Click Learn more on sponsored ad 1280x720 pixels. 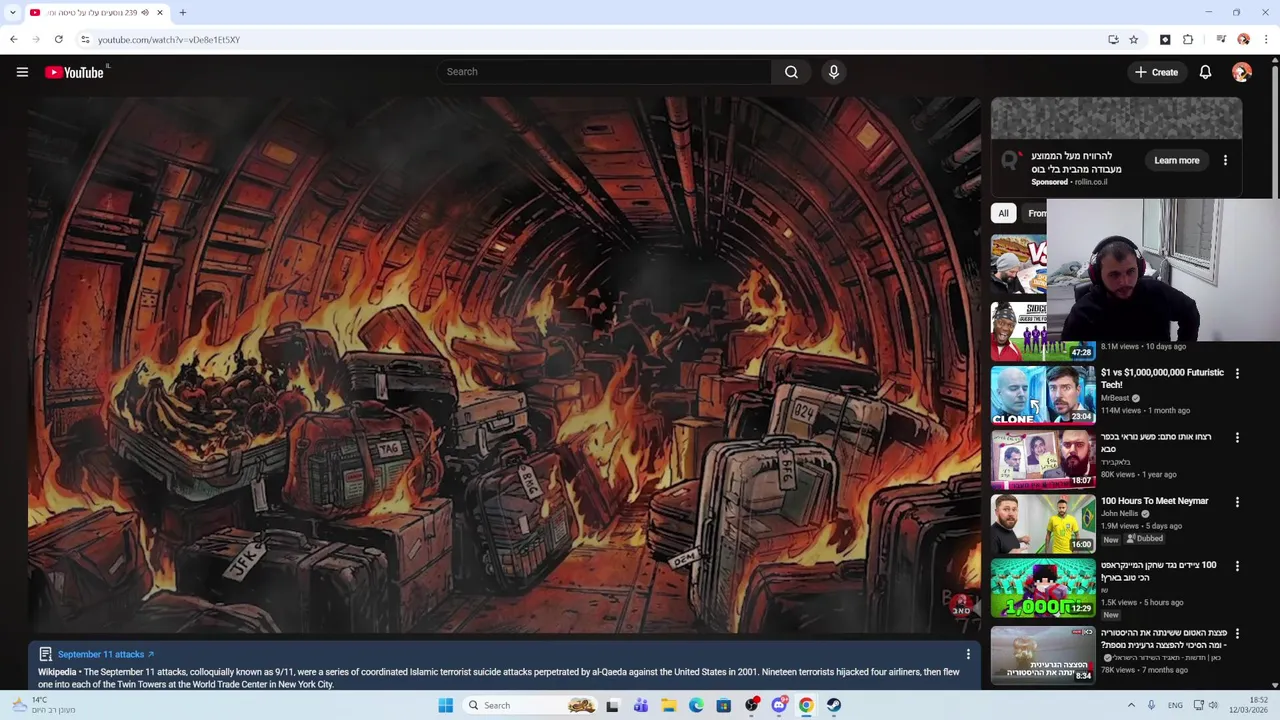1176,160
